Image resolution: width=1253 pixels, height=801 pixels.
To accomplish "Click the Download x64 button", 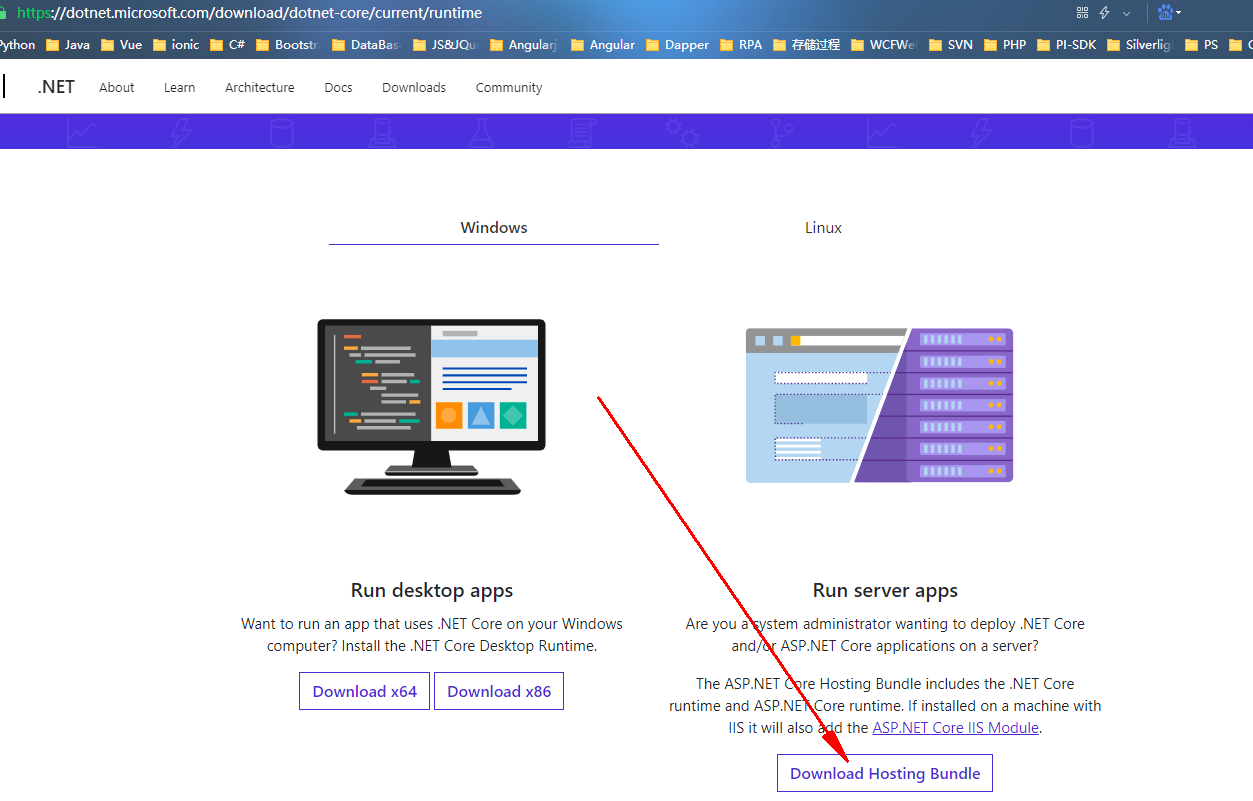I will click(365, 691).
